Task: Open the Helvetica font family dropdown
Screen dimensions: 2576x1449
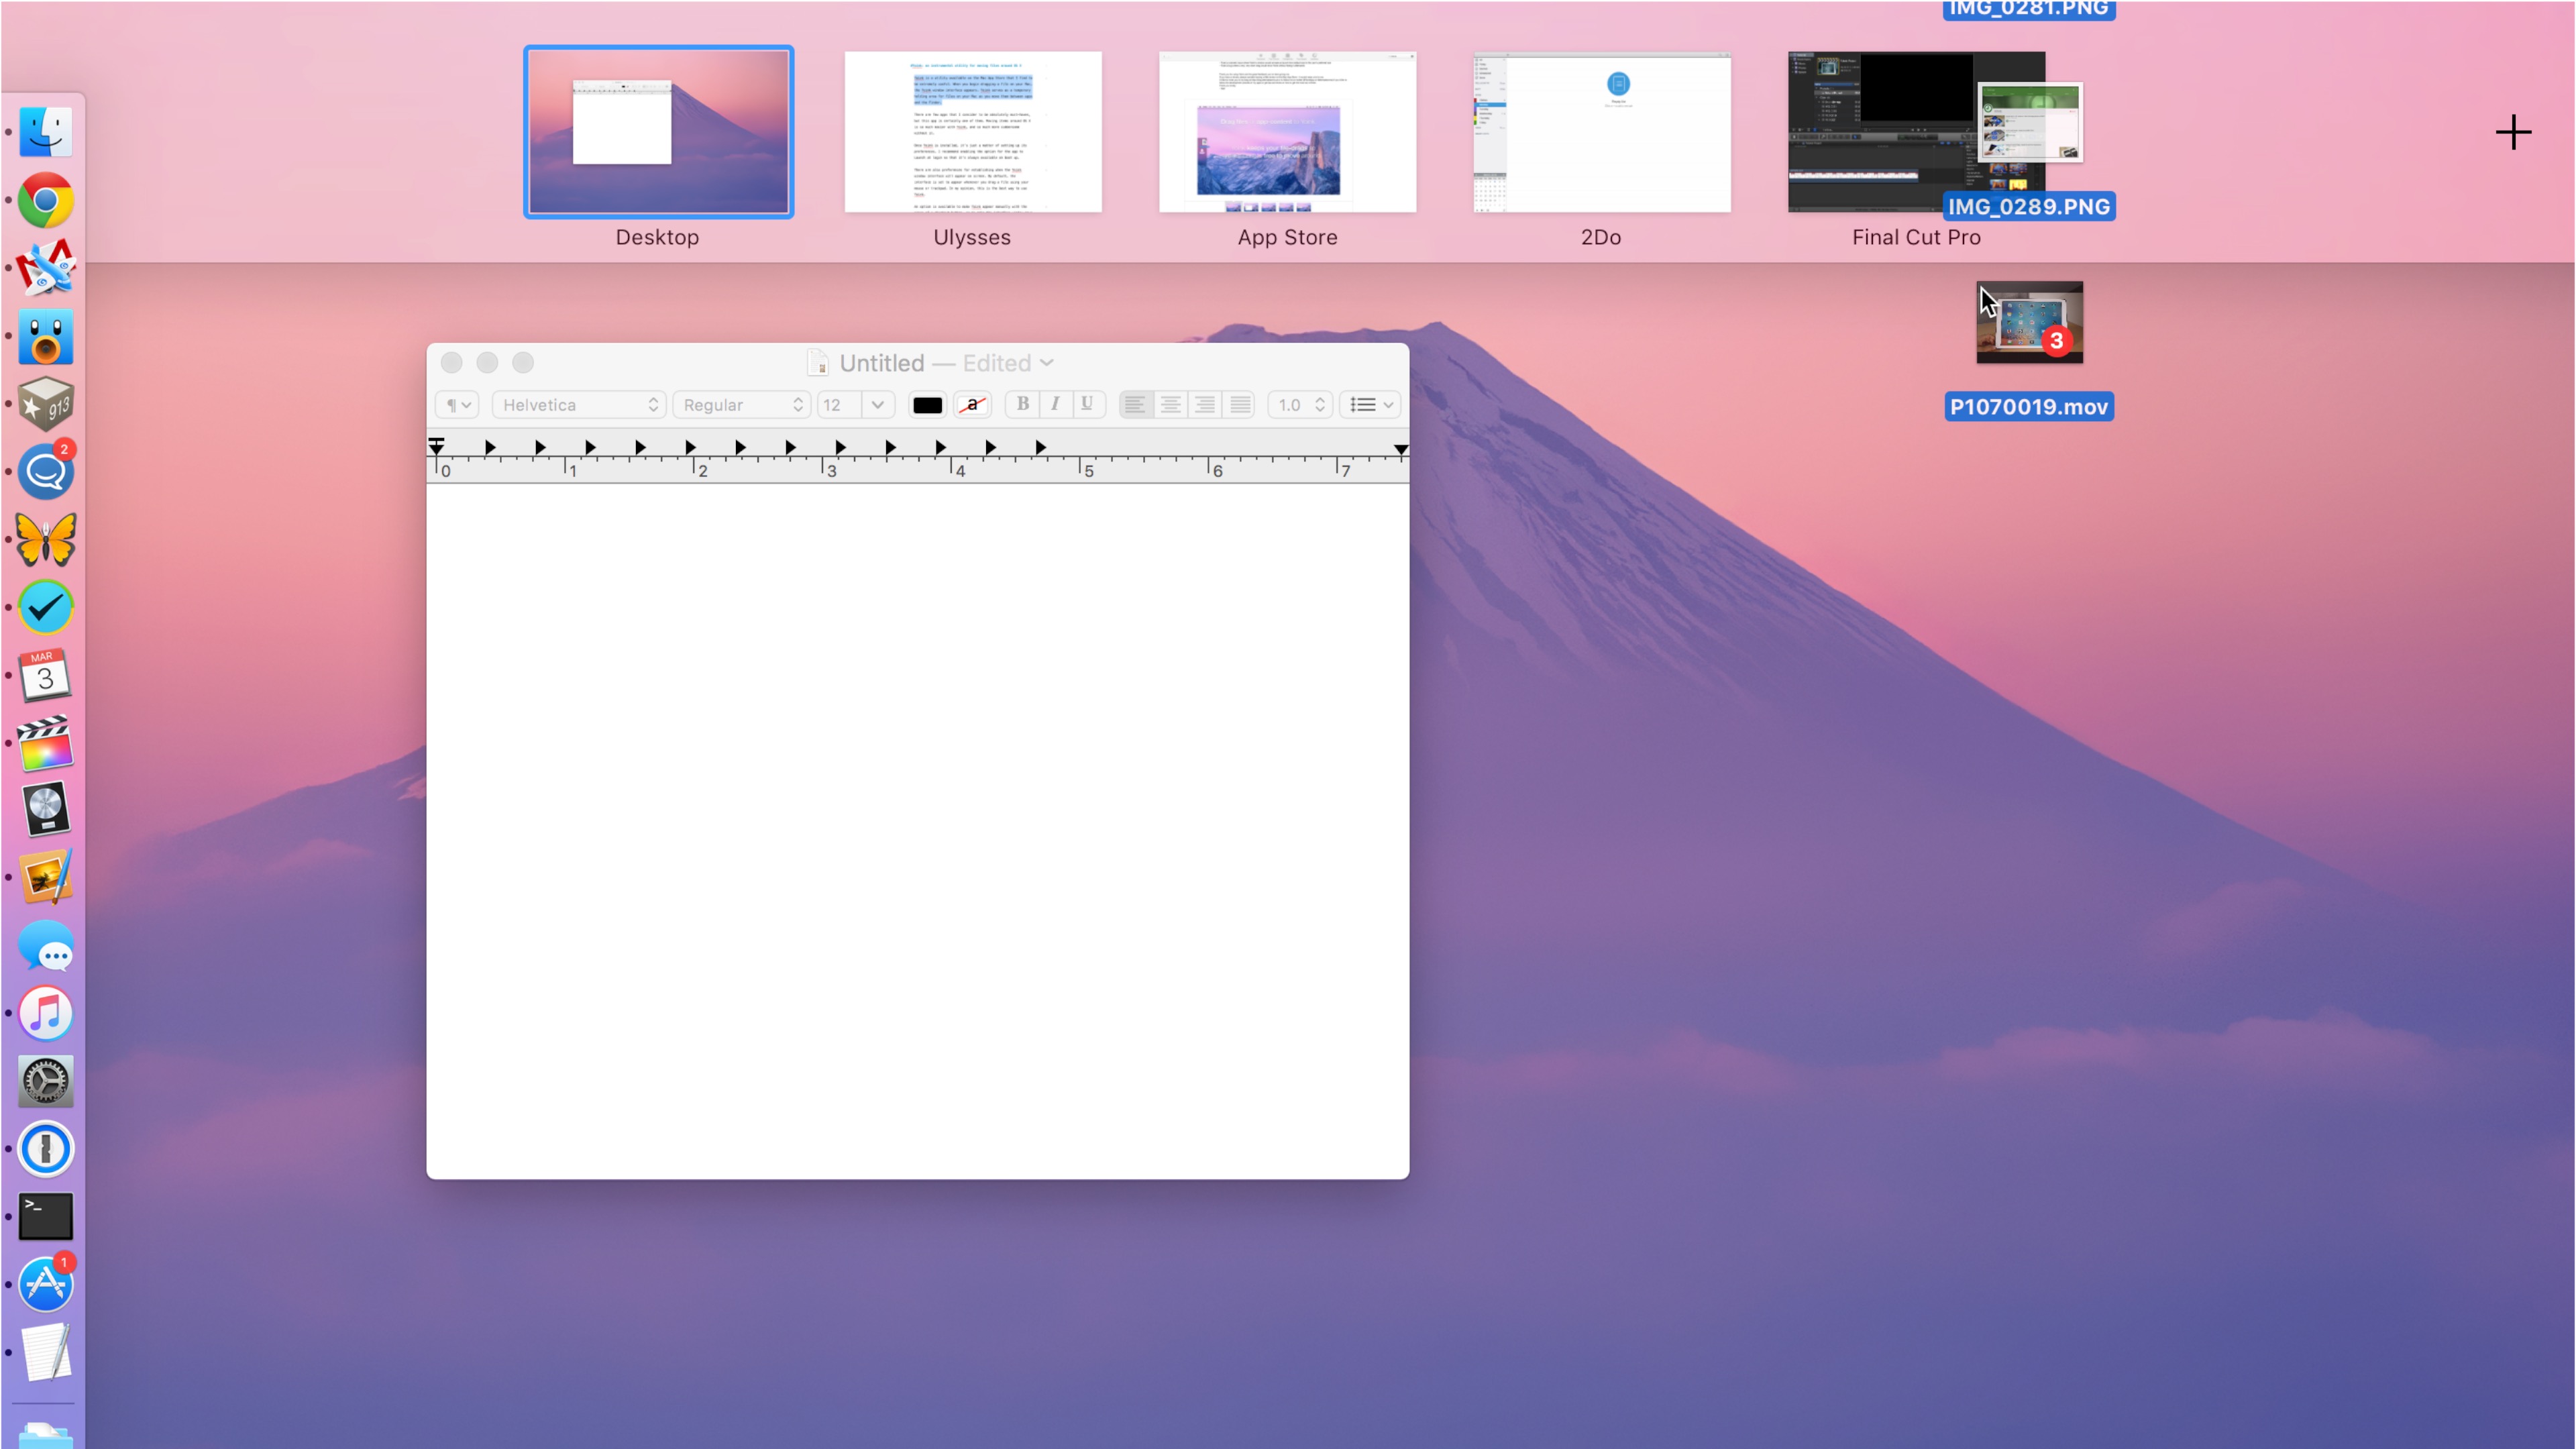Action: pos(579,405)
